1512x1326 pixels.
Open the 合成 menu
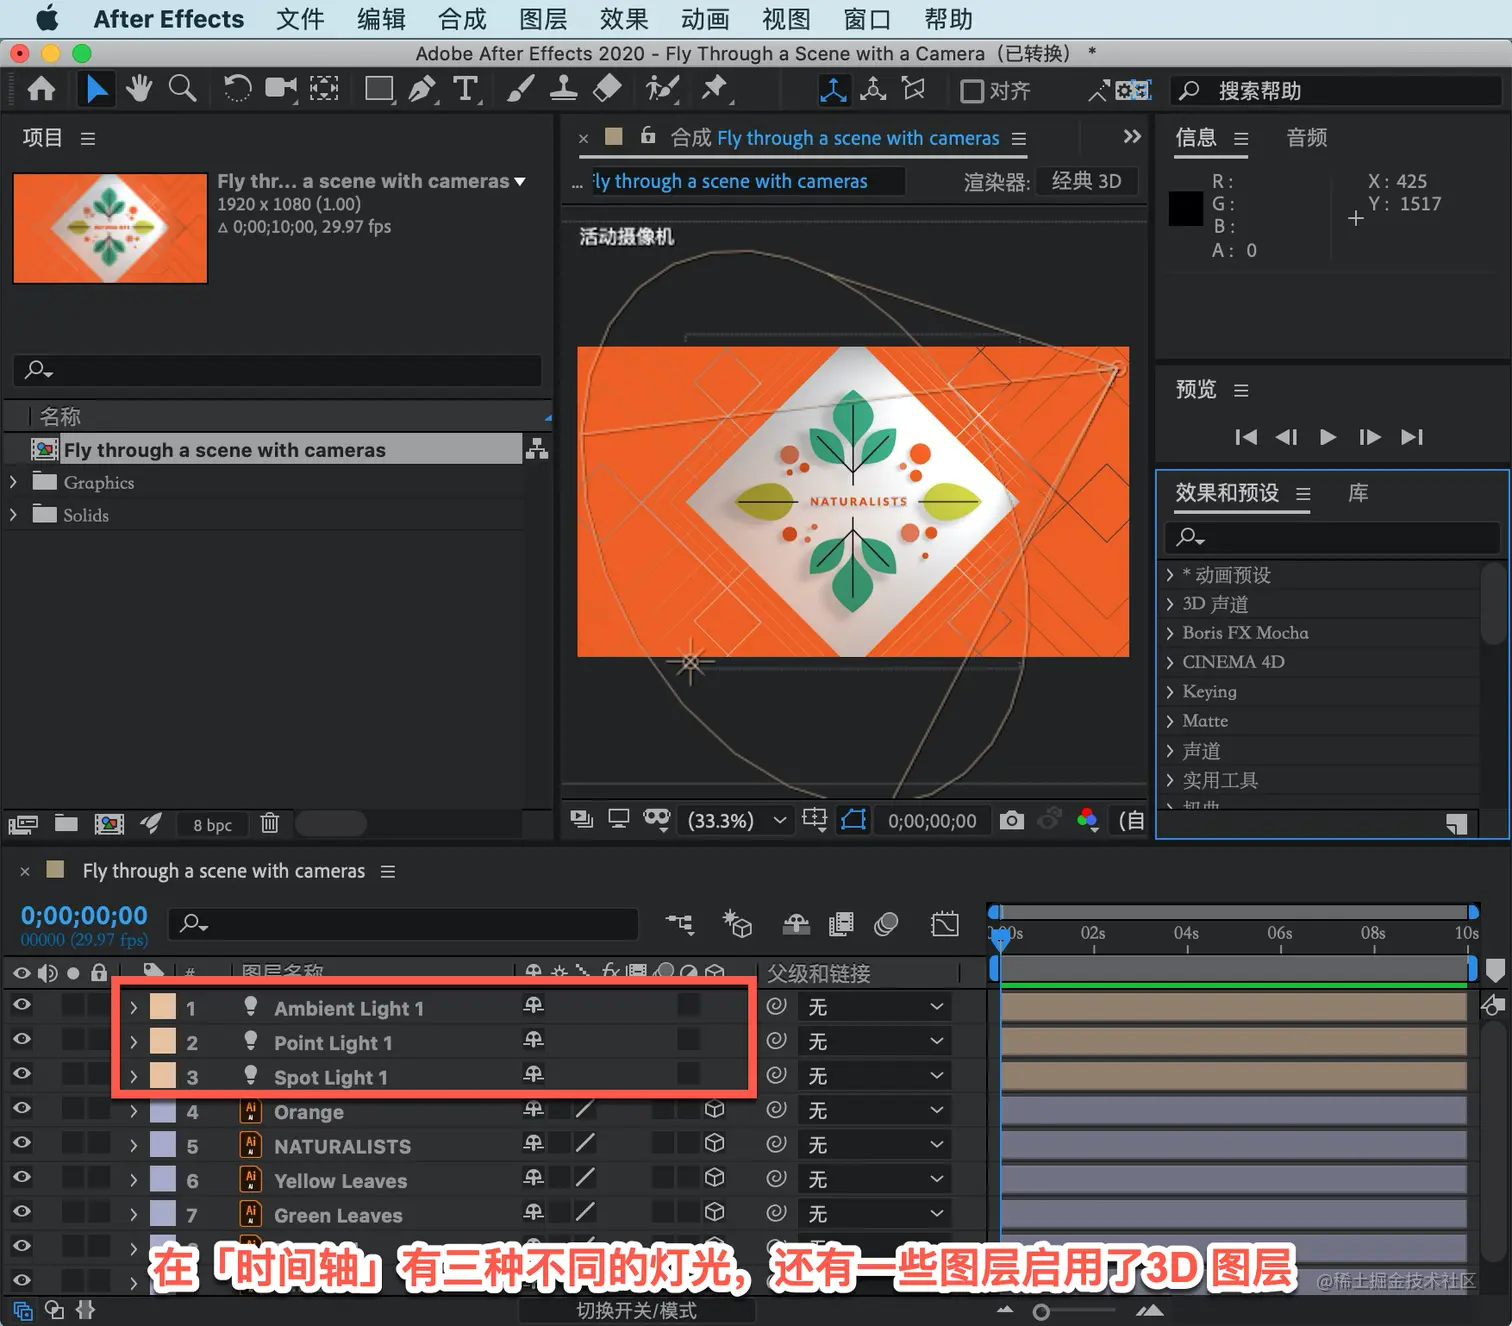462,19
